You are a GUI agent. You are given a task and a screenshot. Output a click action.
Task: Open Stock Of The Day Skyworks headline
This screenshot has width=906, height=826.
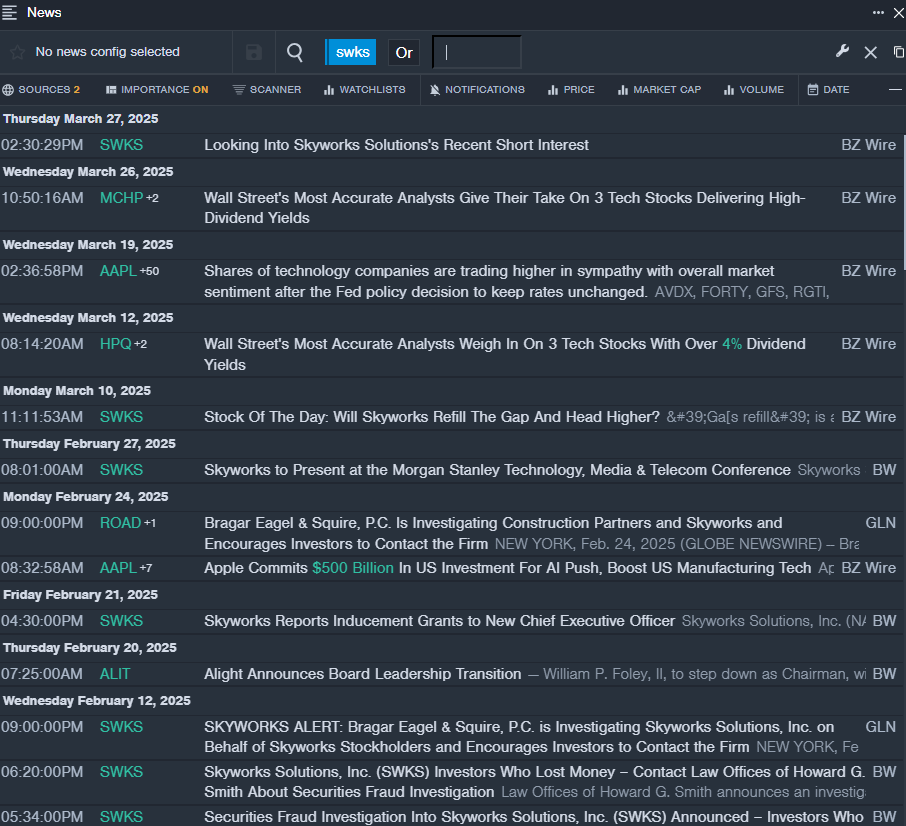pos(432,417)
